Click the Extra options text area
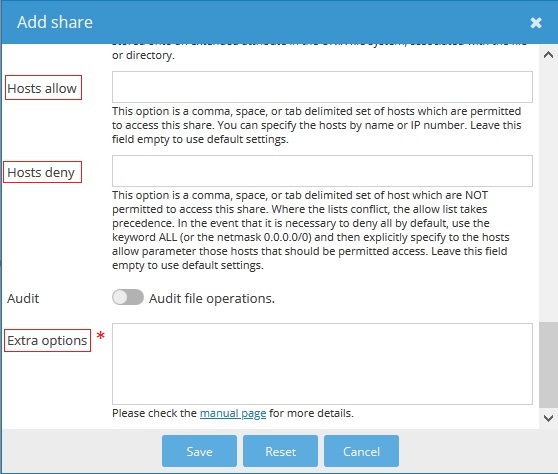 (322, 364)
